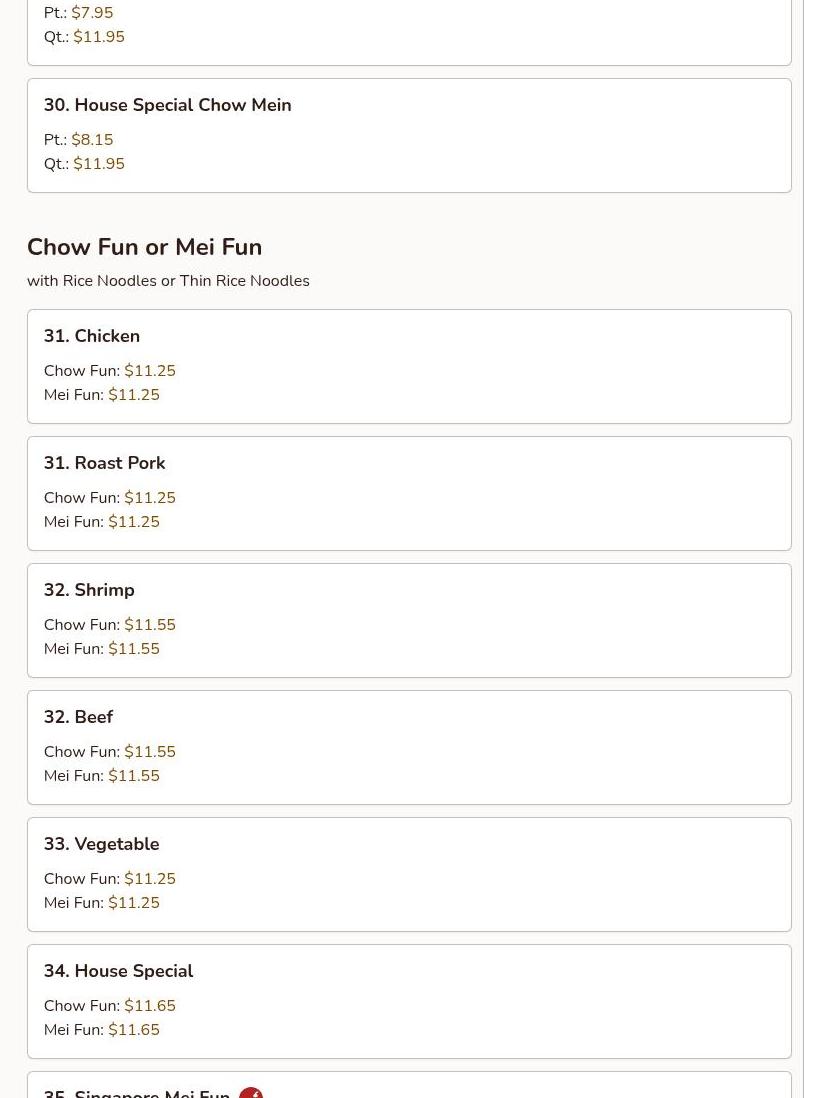Viewport: 824px width, 1098px height.
Task: Select the 31. Chicken menu item title
Action: (91, 336)
